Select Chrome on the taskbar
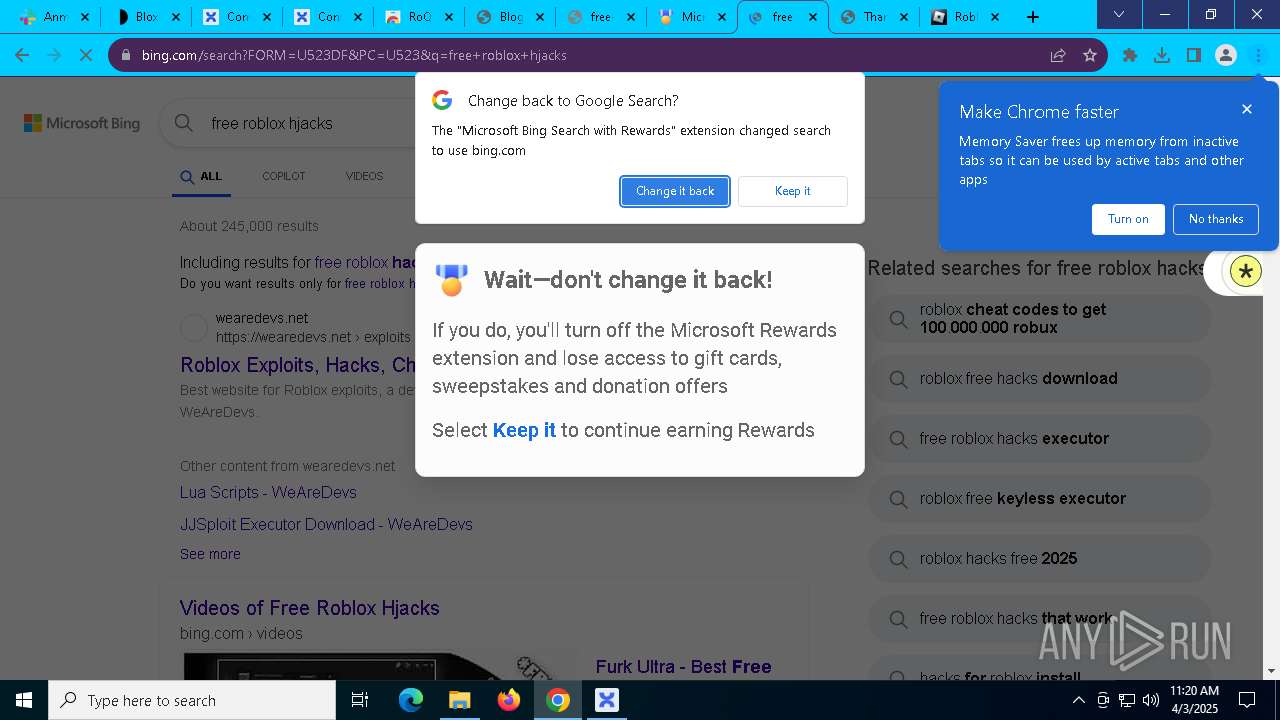 (558, 700)
